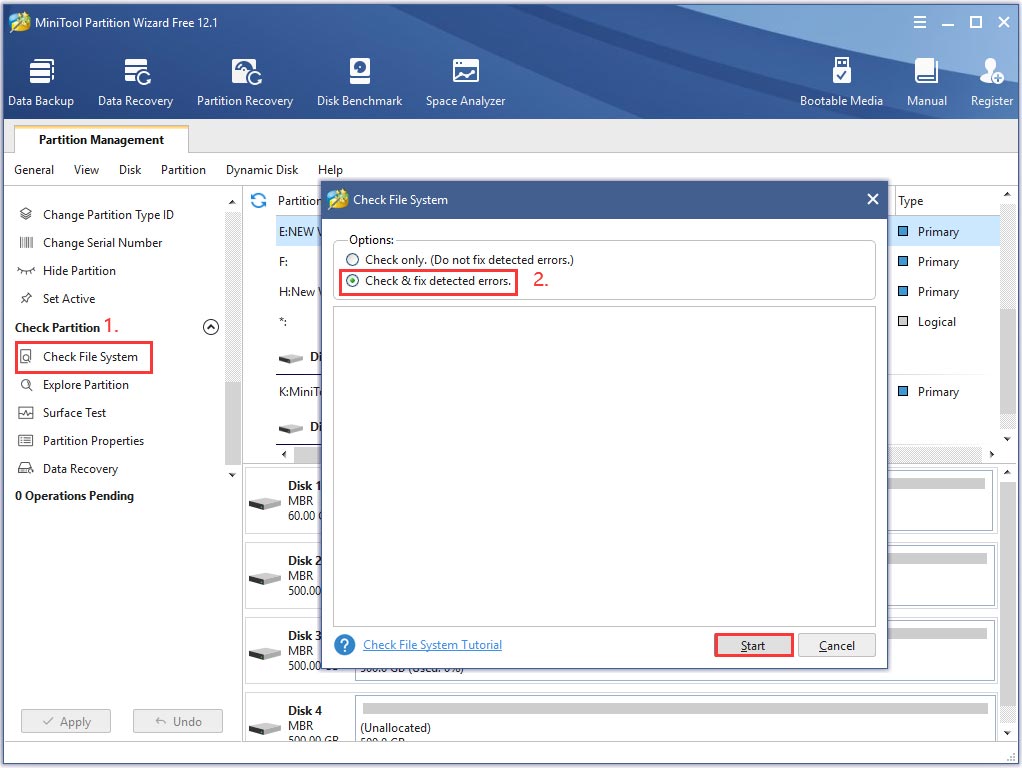Screen dimensions: 1022x768
Task: Open the Partition menu
Action: (x=183, y=170)
